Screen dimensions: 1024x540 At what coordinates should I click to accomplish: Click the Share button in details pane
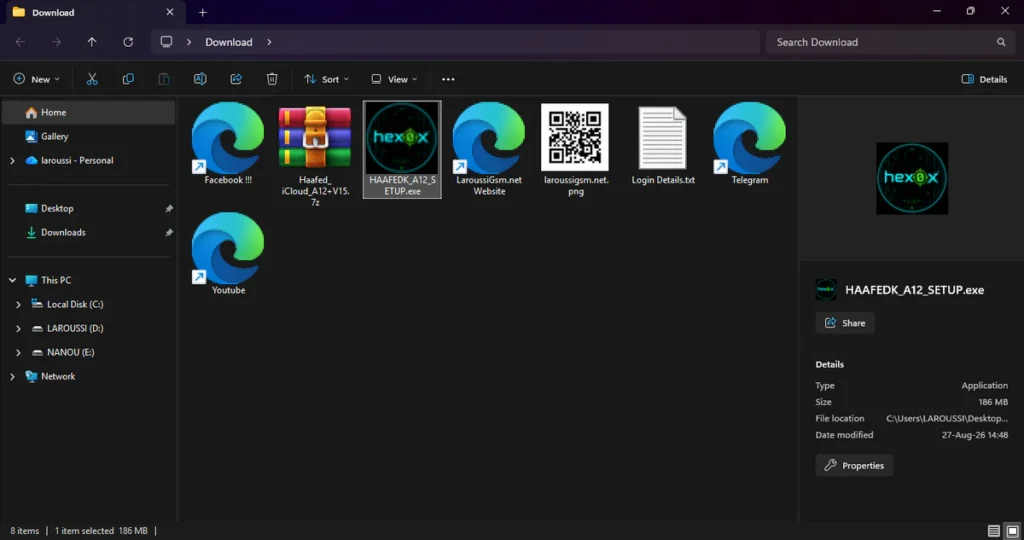coord(844,323)
